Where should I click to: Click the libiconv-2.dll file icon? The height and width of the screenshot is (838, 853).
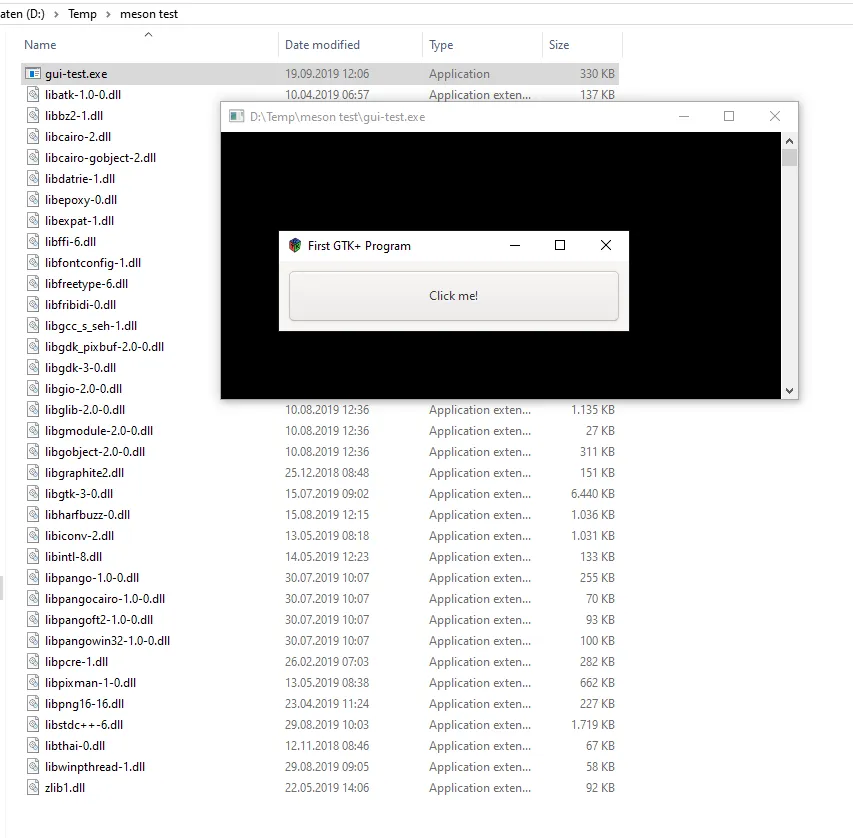(33, 535)
